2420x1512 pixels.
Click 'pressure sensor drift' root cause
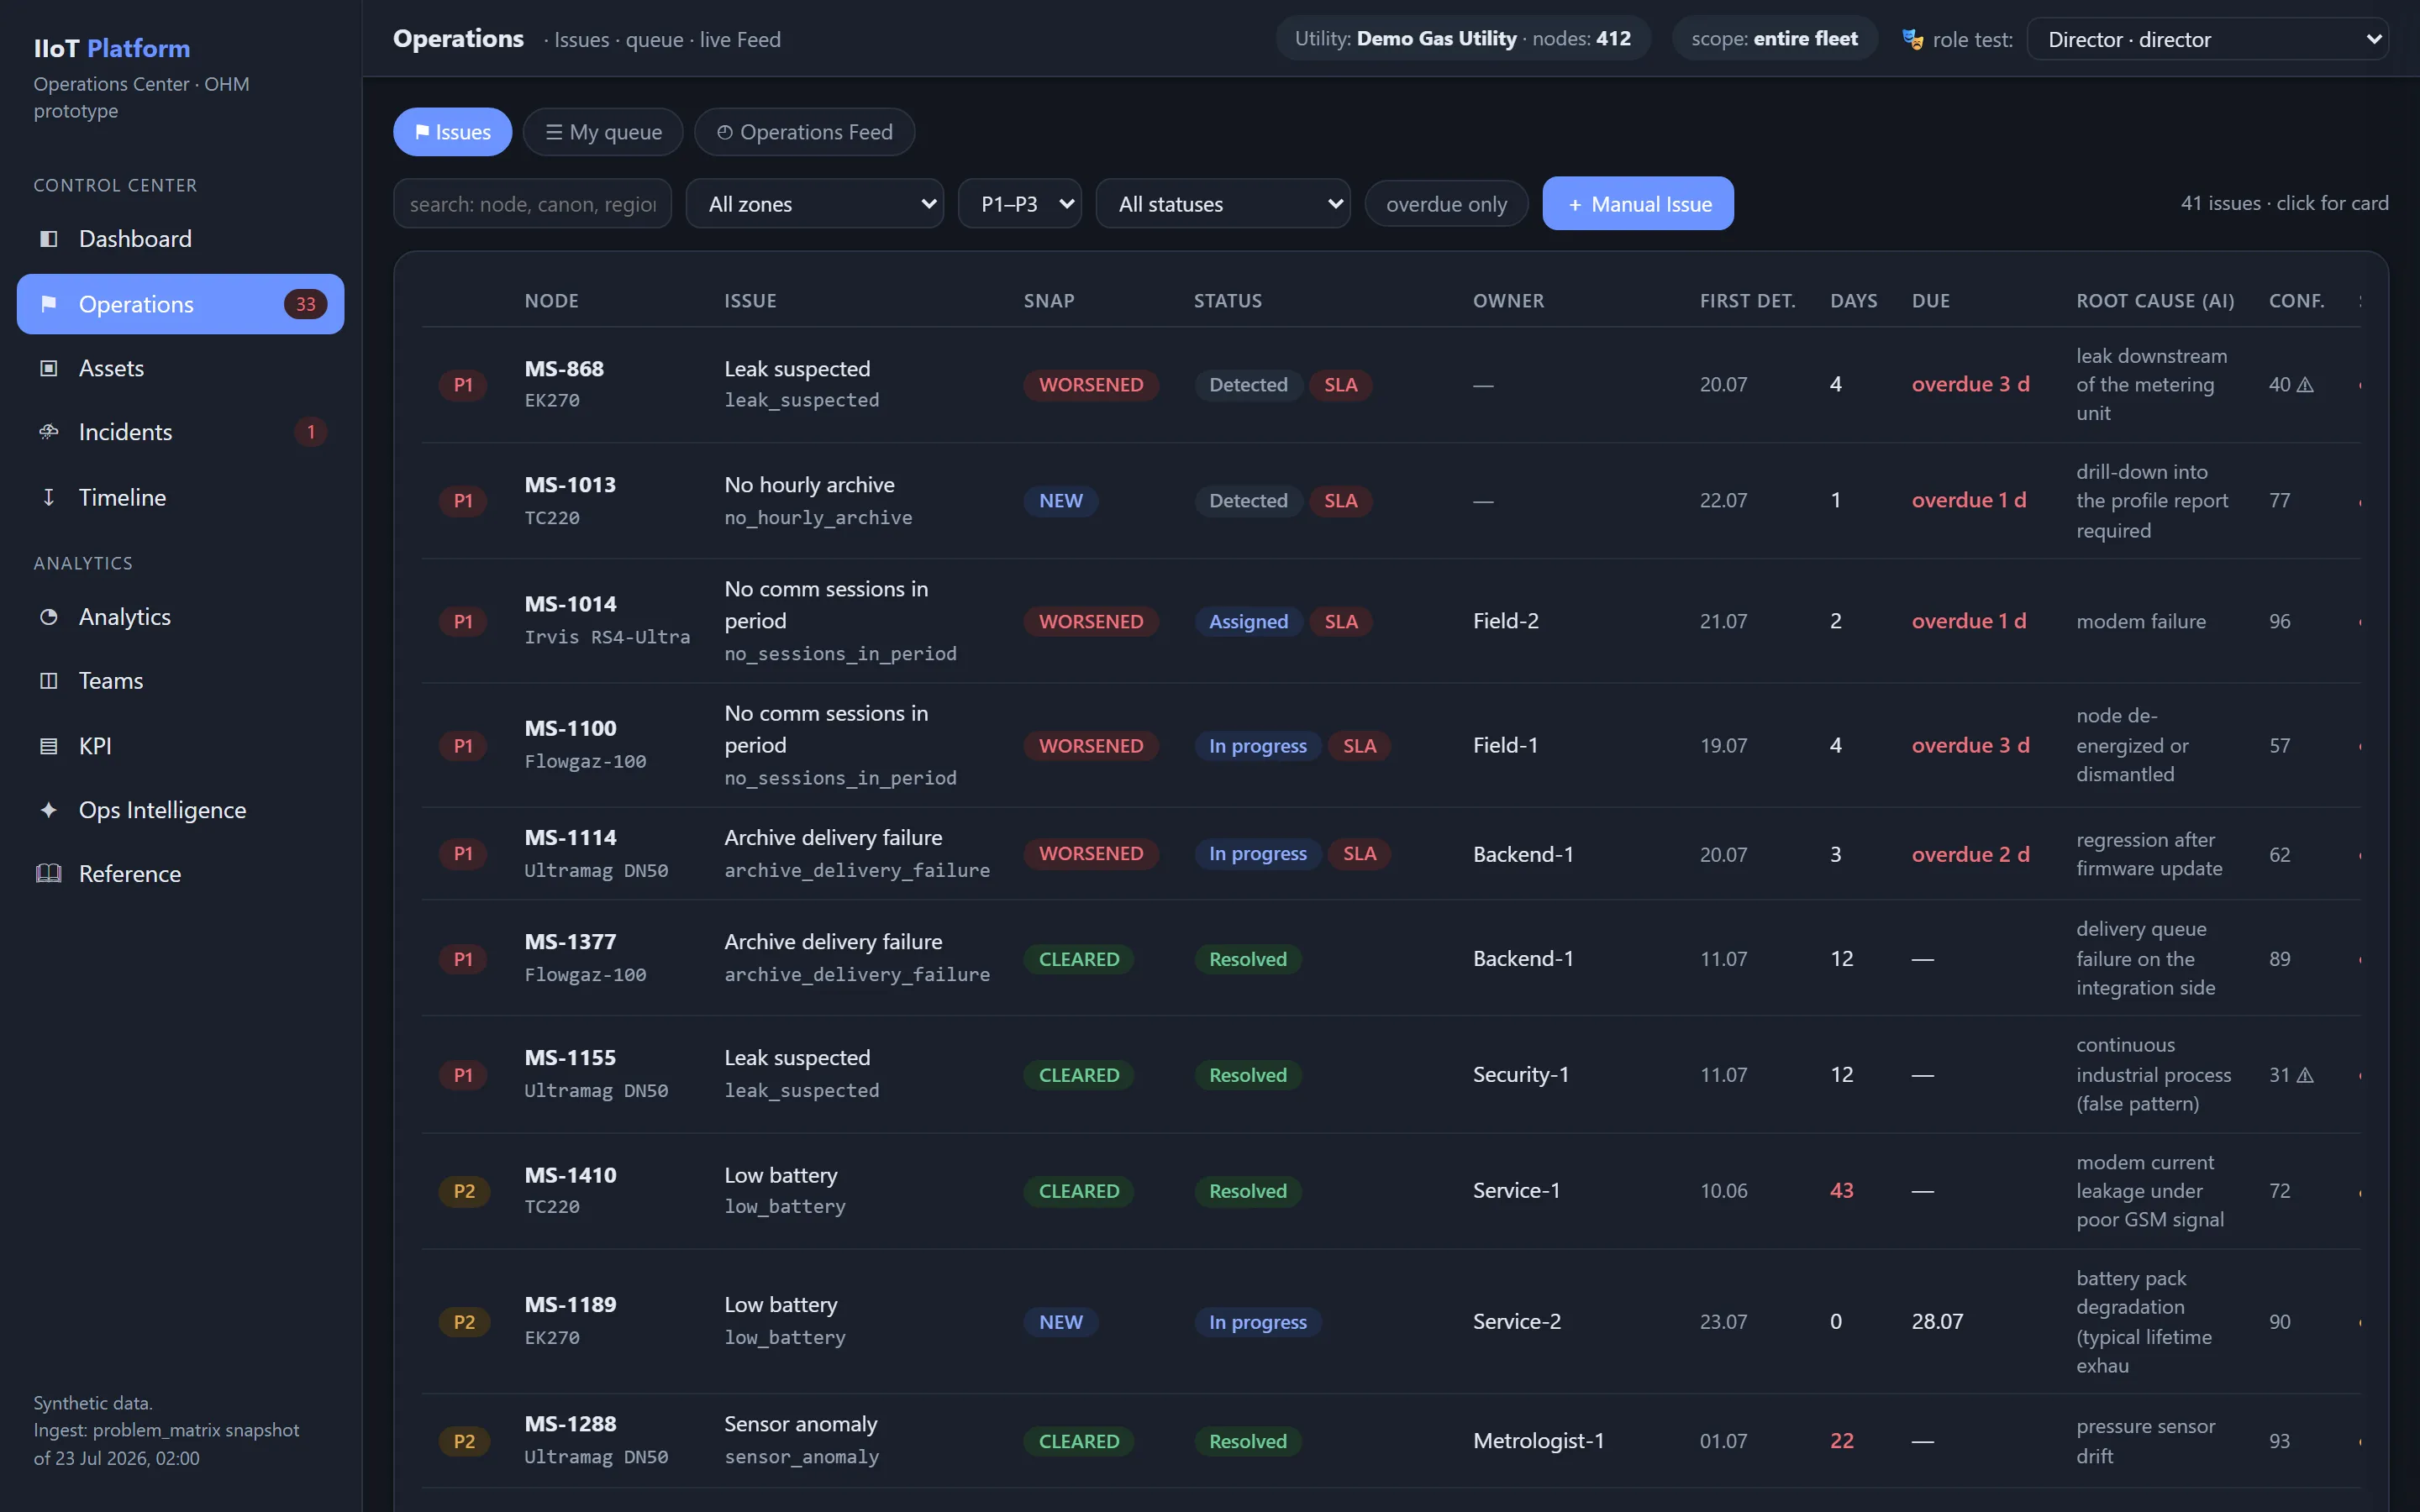(2146, 1441)
